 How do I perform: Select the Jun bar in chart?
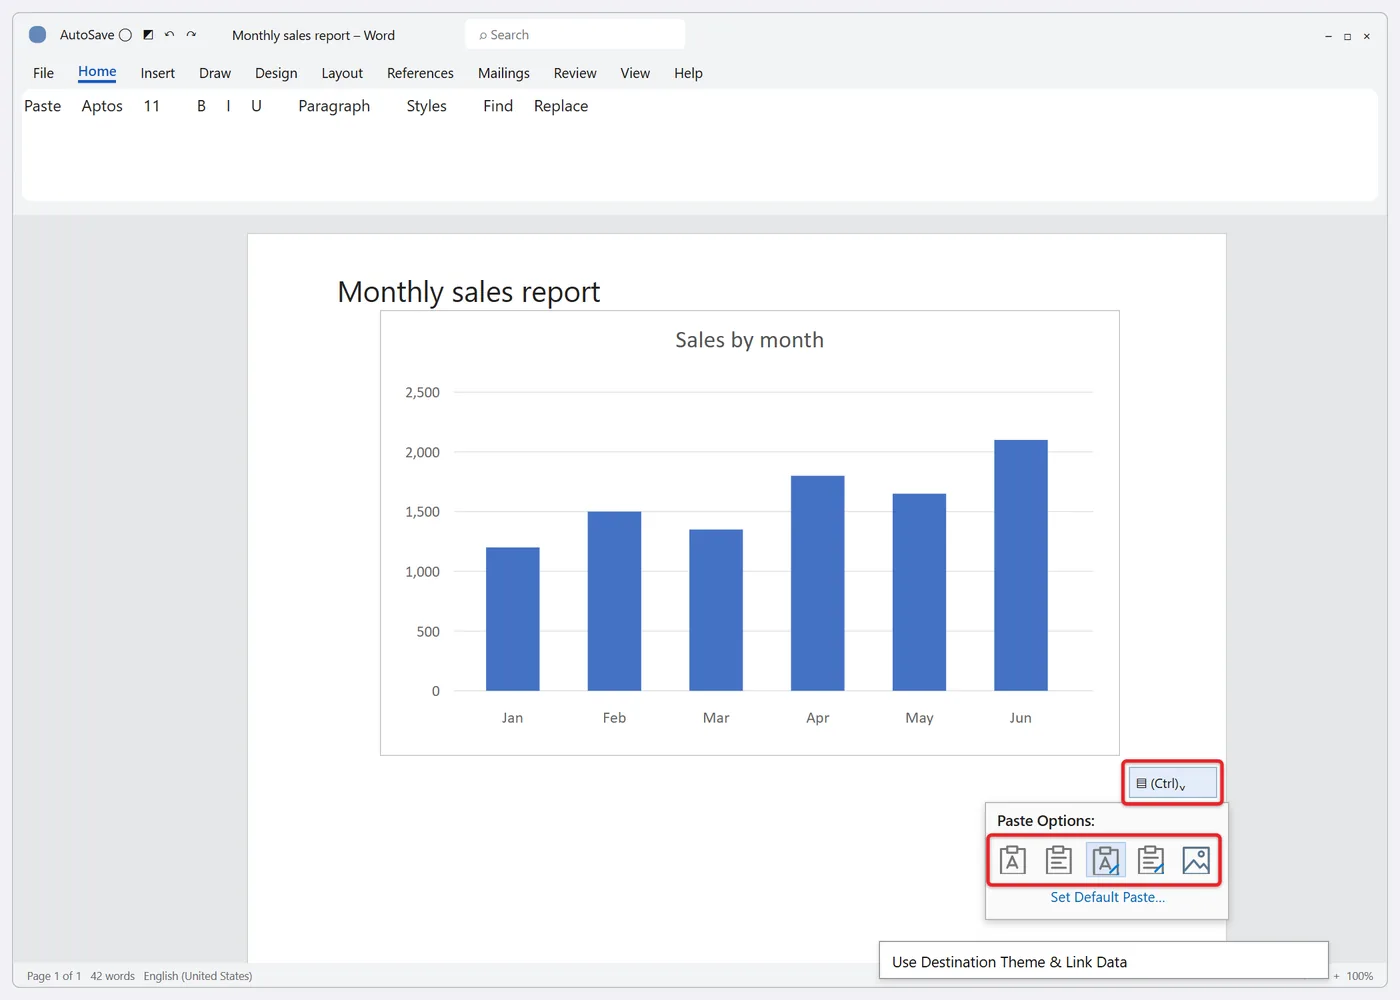pyautogui.click(x=1021, y=565)
